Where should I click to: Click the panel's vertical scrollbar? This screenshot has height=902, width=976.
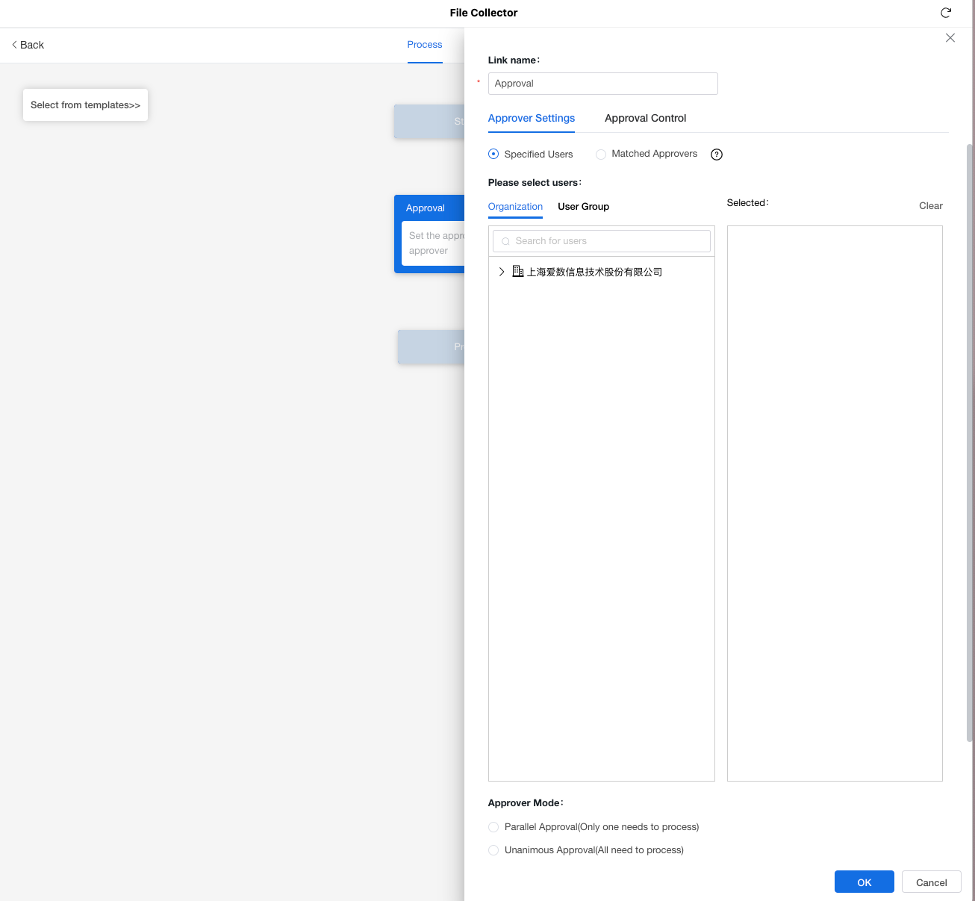pos(969,440)
